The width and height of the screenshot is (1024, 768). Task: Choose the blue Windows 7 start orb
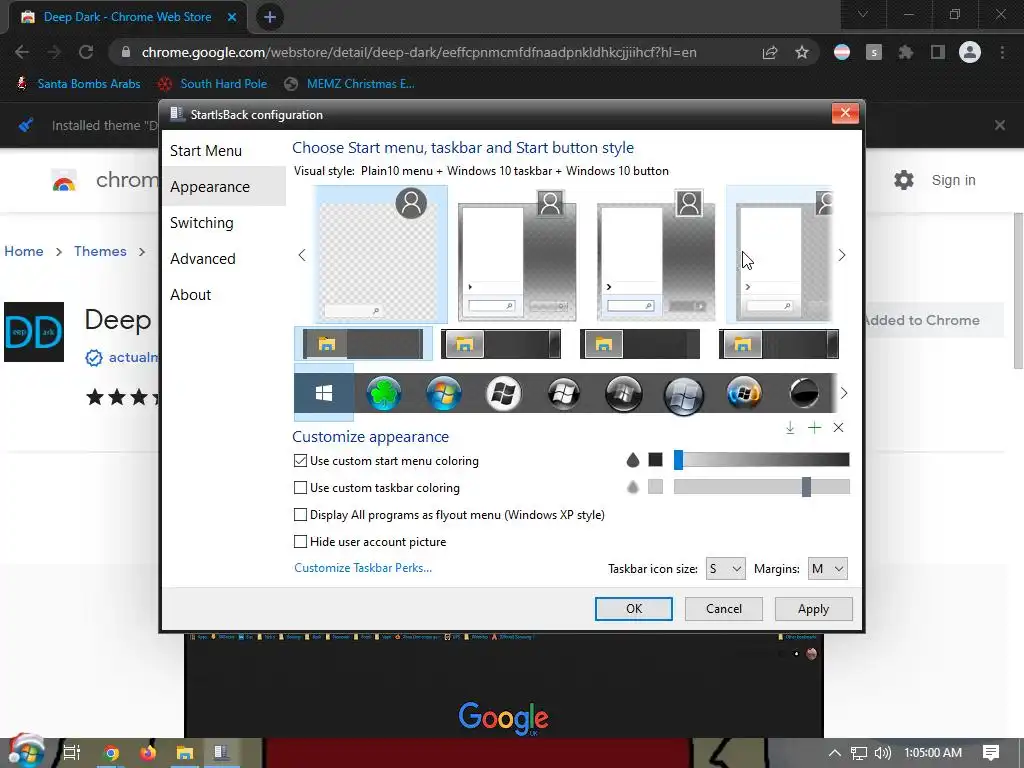click(x=443, y=394)
